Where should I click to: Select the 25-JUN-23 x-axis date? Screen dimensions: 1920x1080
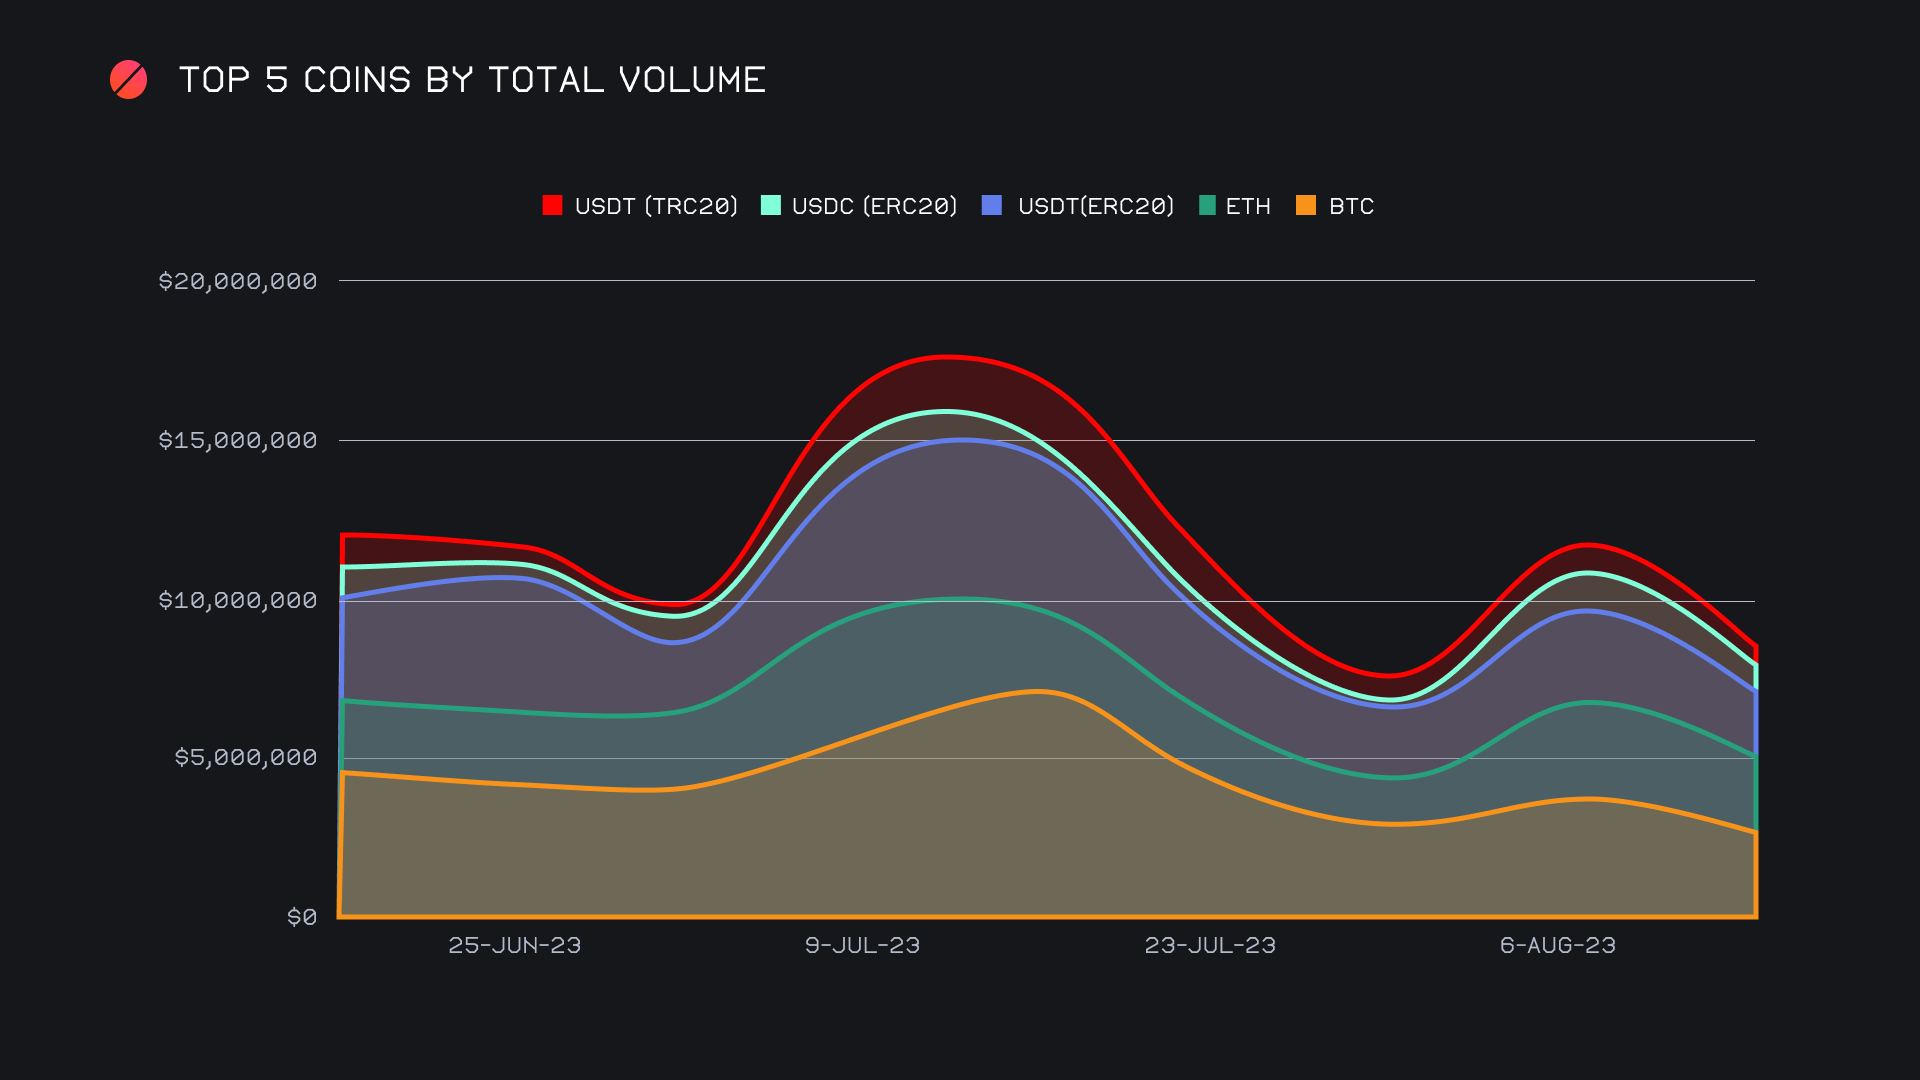click(x=514, y=945)
